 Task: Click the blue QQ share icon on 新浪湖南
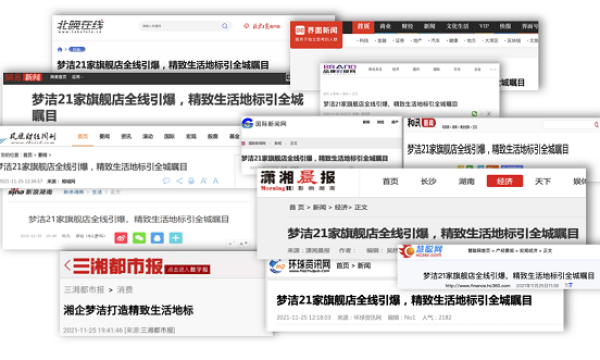click(x=157, y=238)
